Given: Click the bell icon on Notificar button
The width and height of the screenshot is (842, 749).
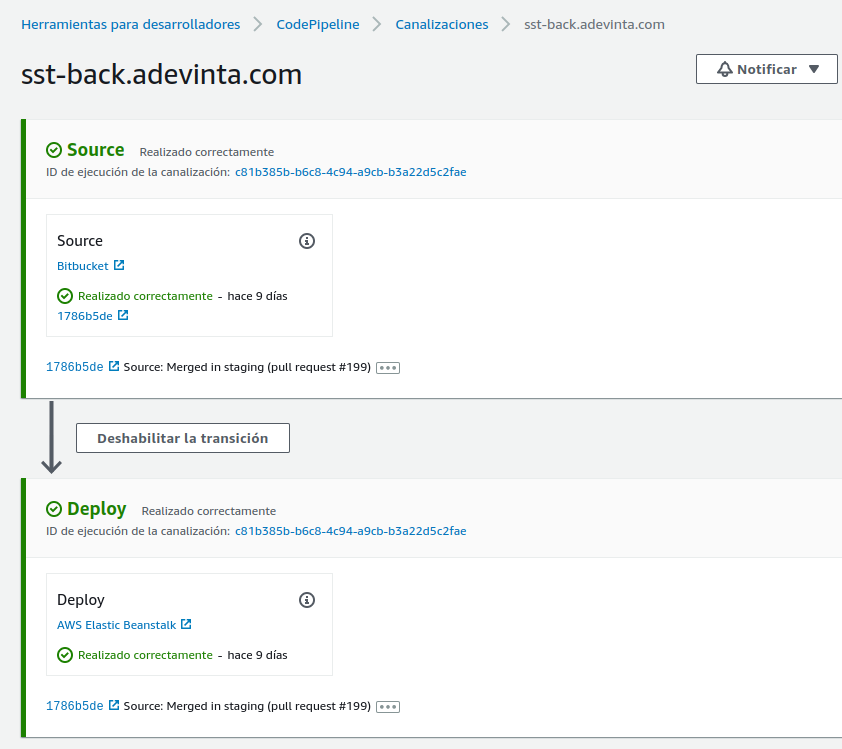Looking at the screenshot, I should click(725, 70).
